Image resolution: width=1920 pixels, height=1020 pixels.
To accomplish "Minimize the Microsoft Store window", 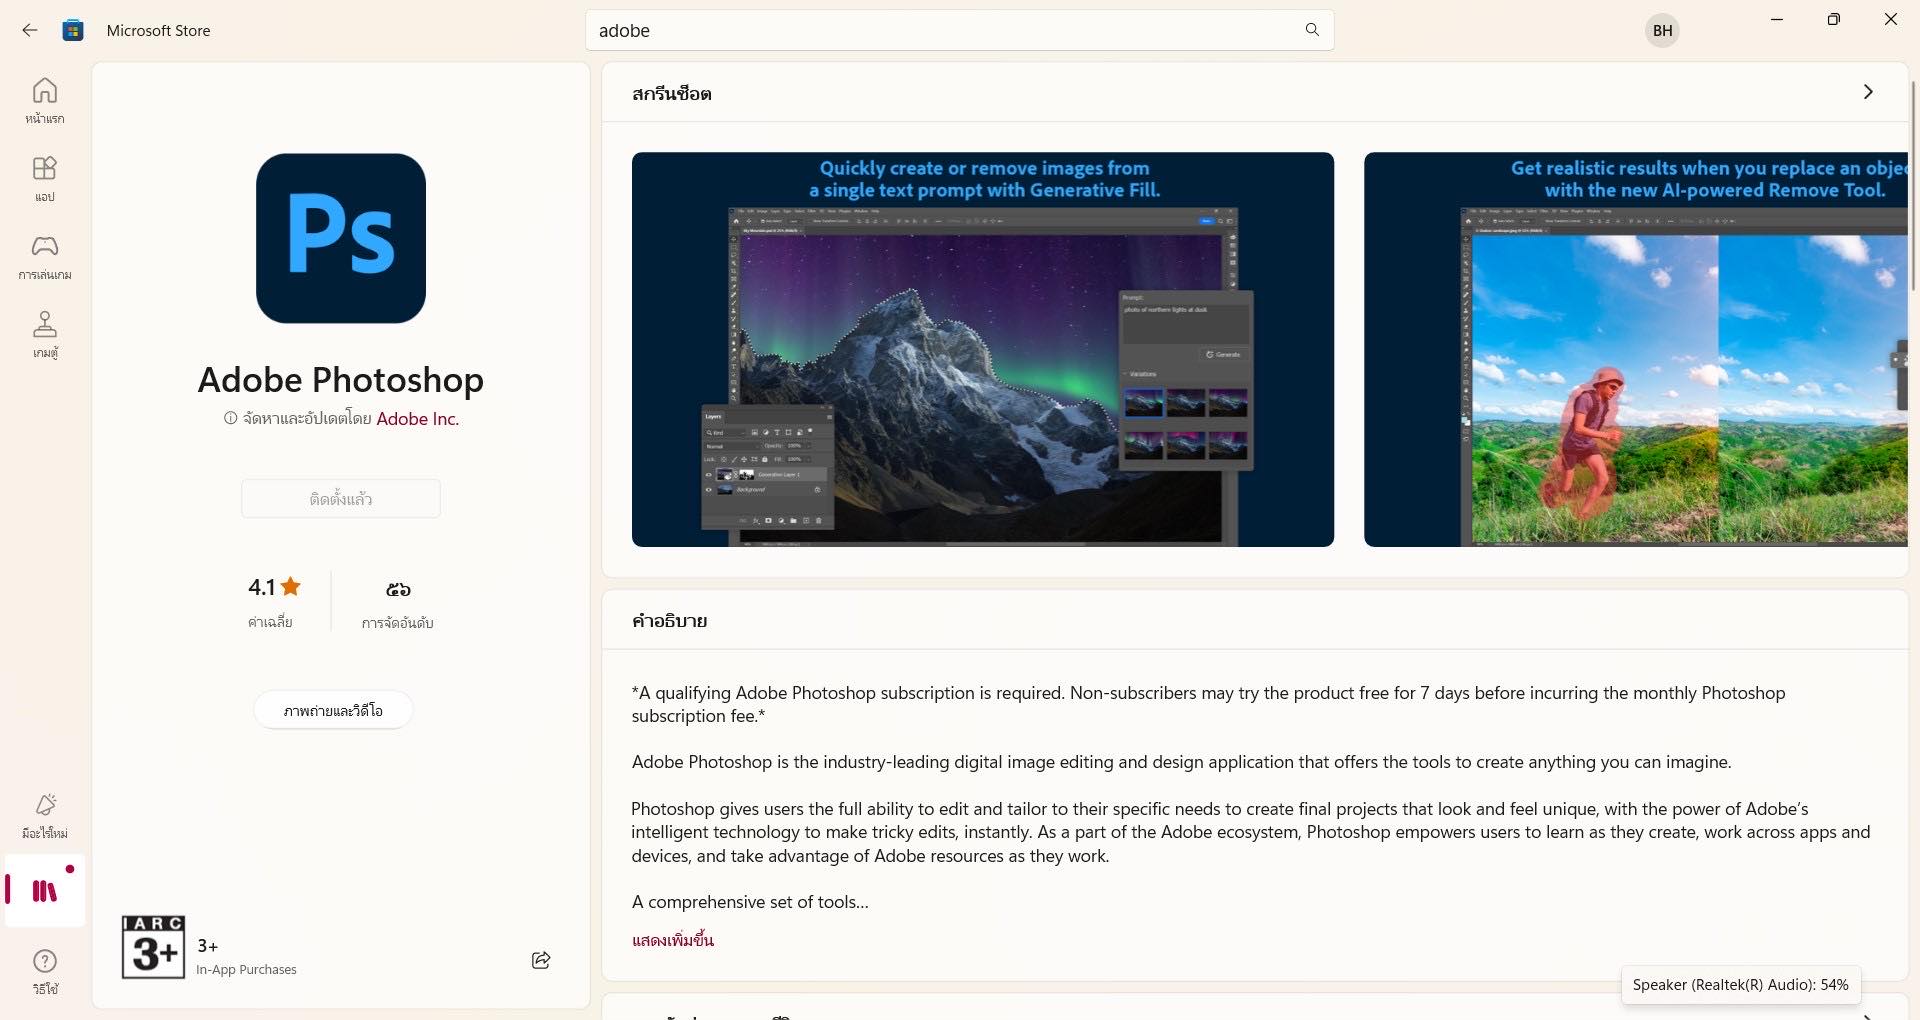I will (x=1777, y=19).
